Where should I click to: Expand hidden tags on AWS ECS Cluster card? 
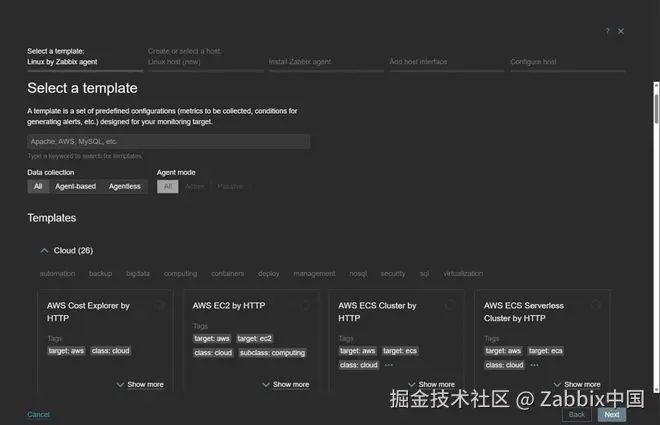(x=389, y=365)
